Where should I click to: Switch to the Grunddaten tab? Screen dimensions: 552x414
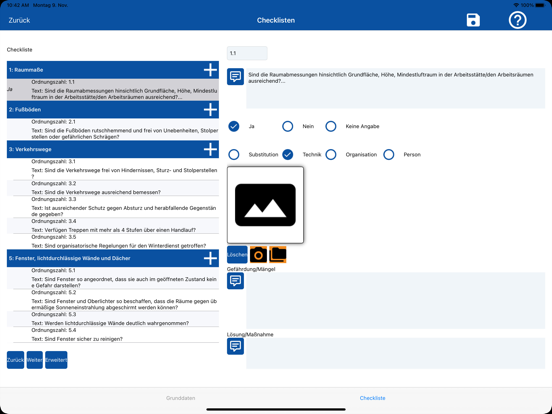coord(181,398)
